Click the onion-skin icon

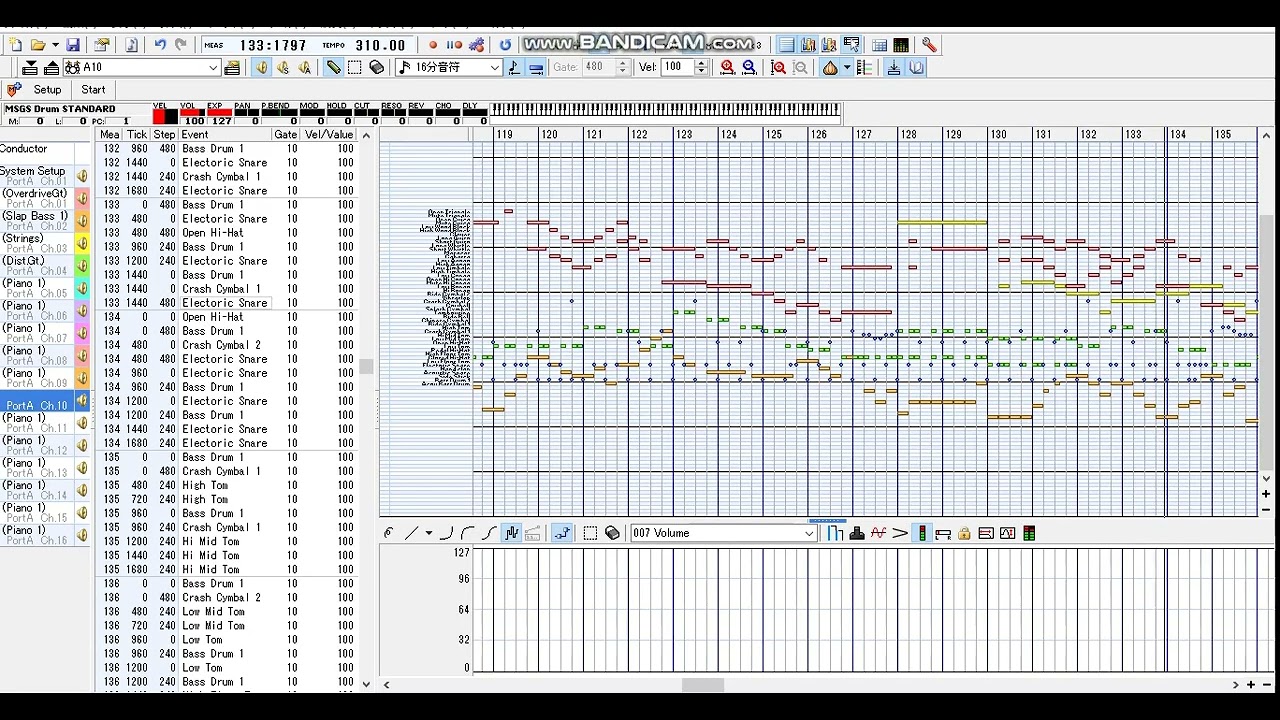(x=830, y=67)
